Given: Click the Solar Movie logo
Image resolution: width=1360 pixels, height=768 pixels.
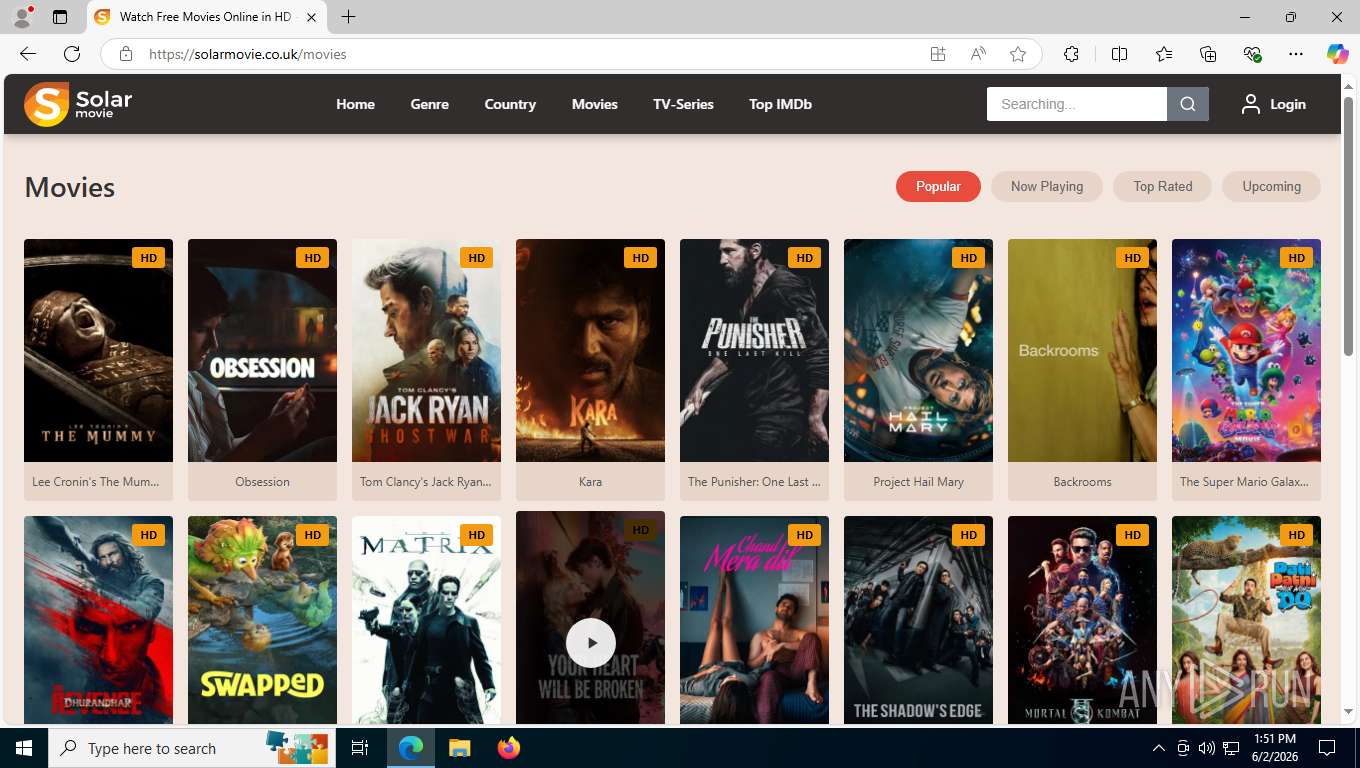Looking at the screenshot, I should click(78, 104).
